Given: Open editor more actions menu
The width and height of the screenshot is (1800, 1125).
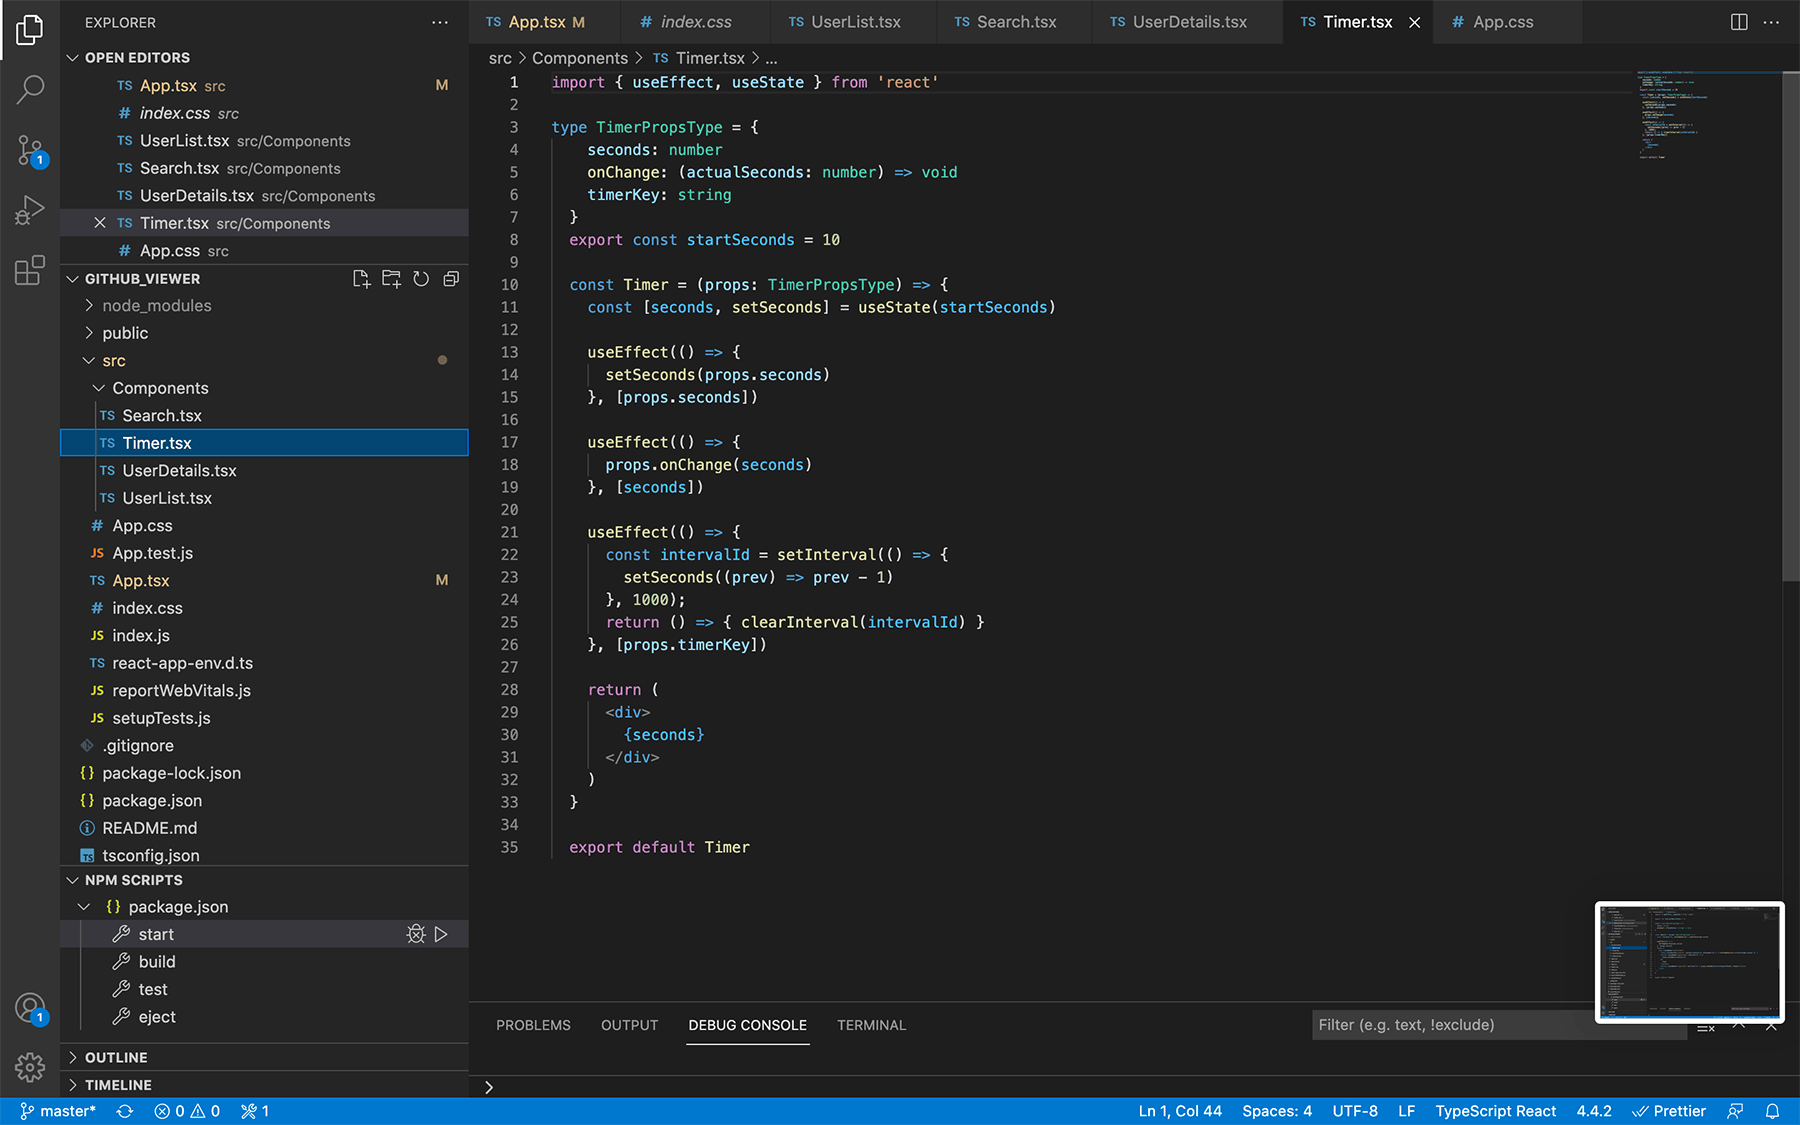Looking at the screenshot, I should point(1771,22).
